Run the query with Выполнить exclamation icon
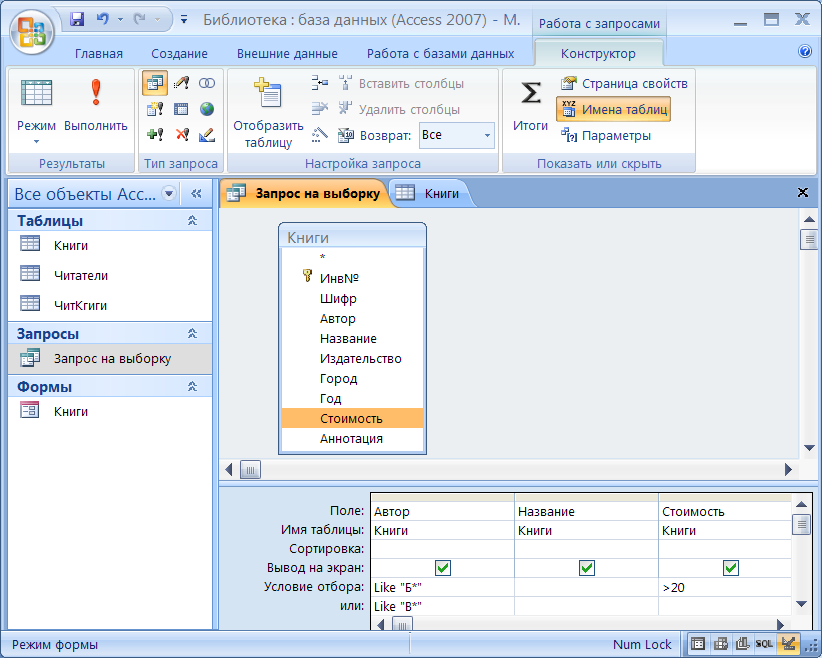The height and width of the screenshot is (658, 822). coord(95,93)
